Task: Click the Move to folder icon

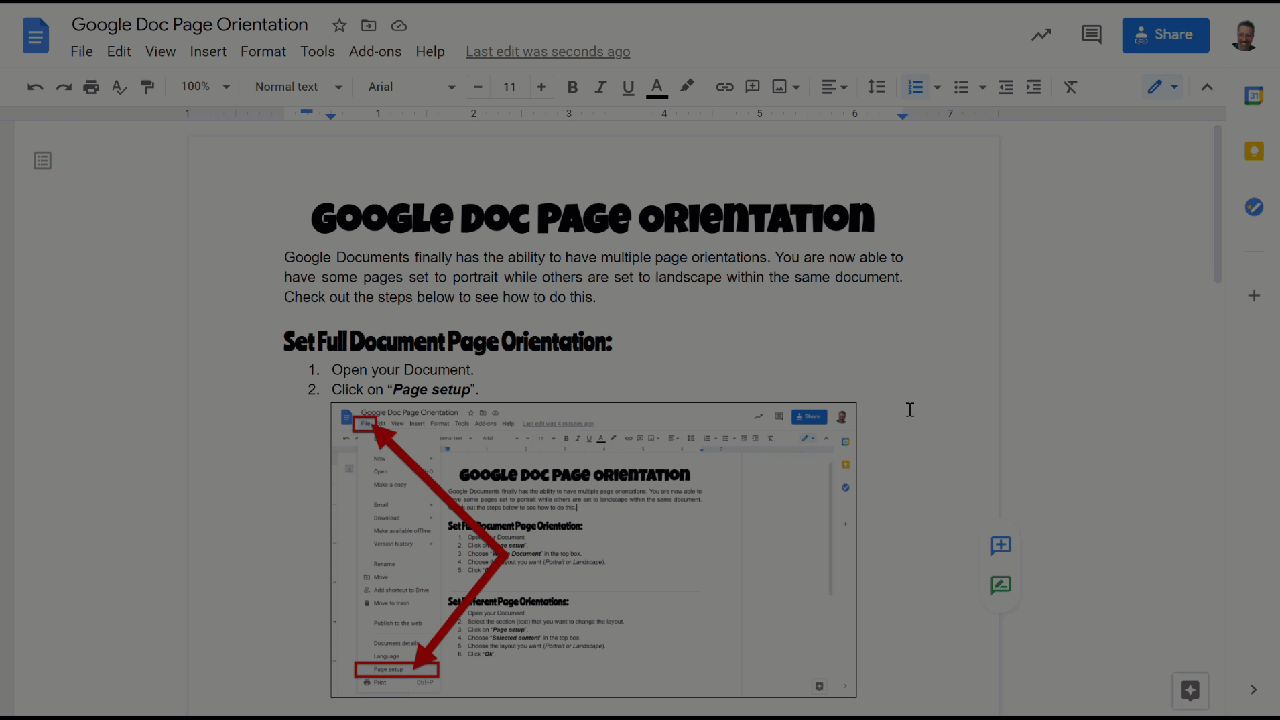Action: click(369, 26)
